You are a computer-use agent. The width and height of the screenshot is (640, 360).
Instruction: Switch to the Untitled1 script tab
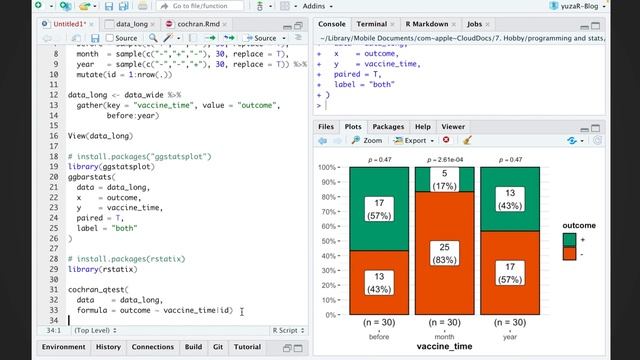(x=69, y=24)
